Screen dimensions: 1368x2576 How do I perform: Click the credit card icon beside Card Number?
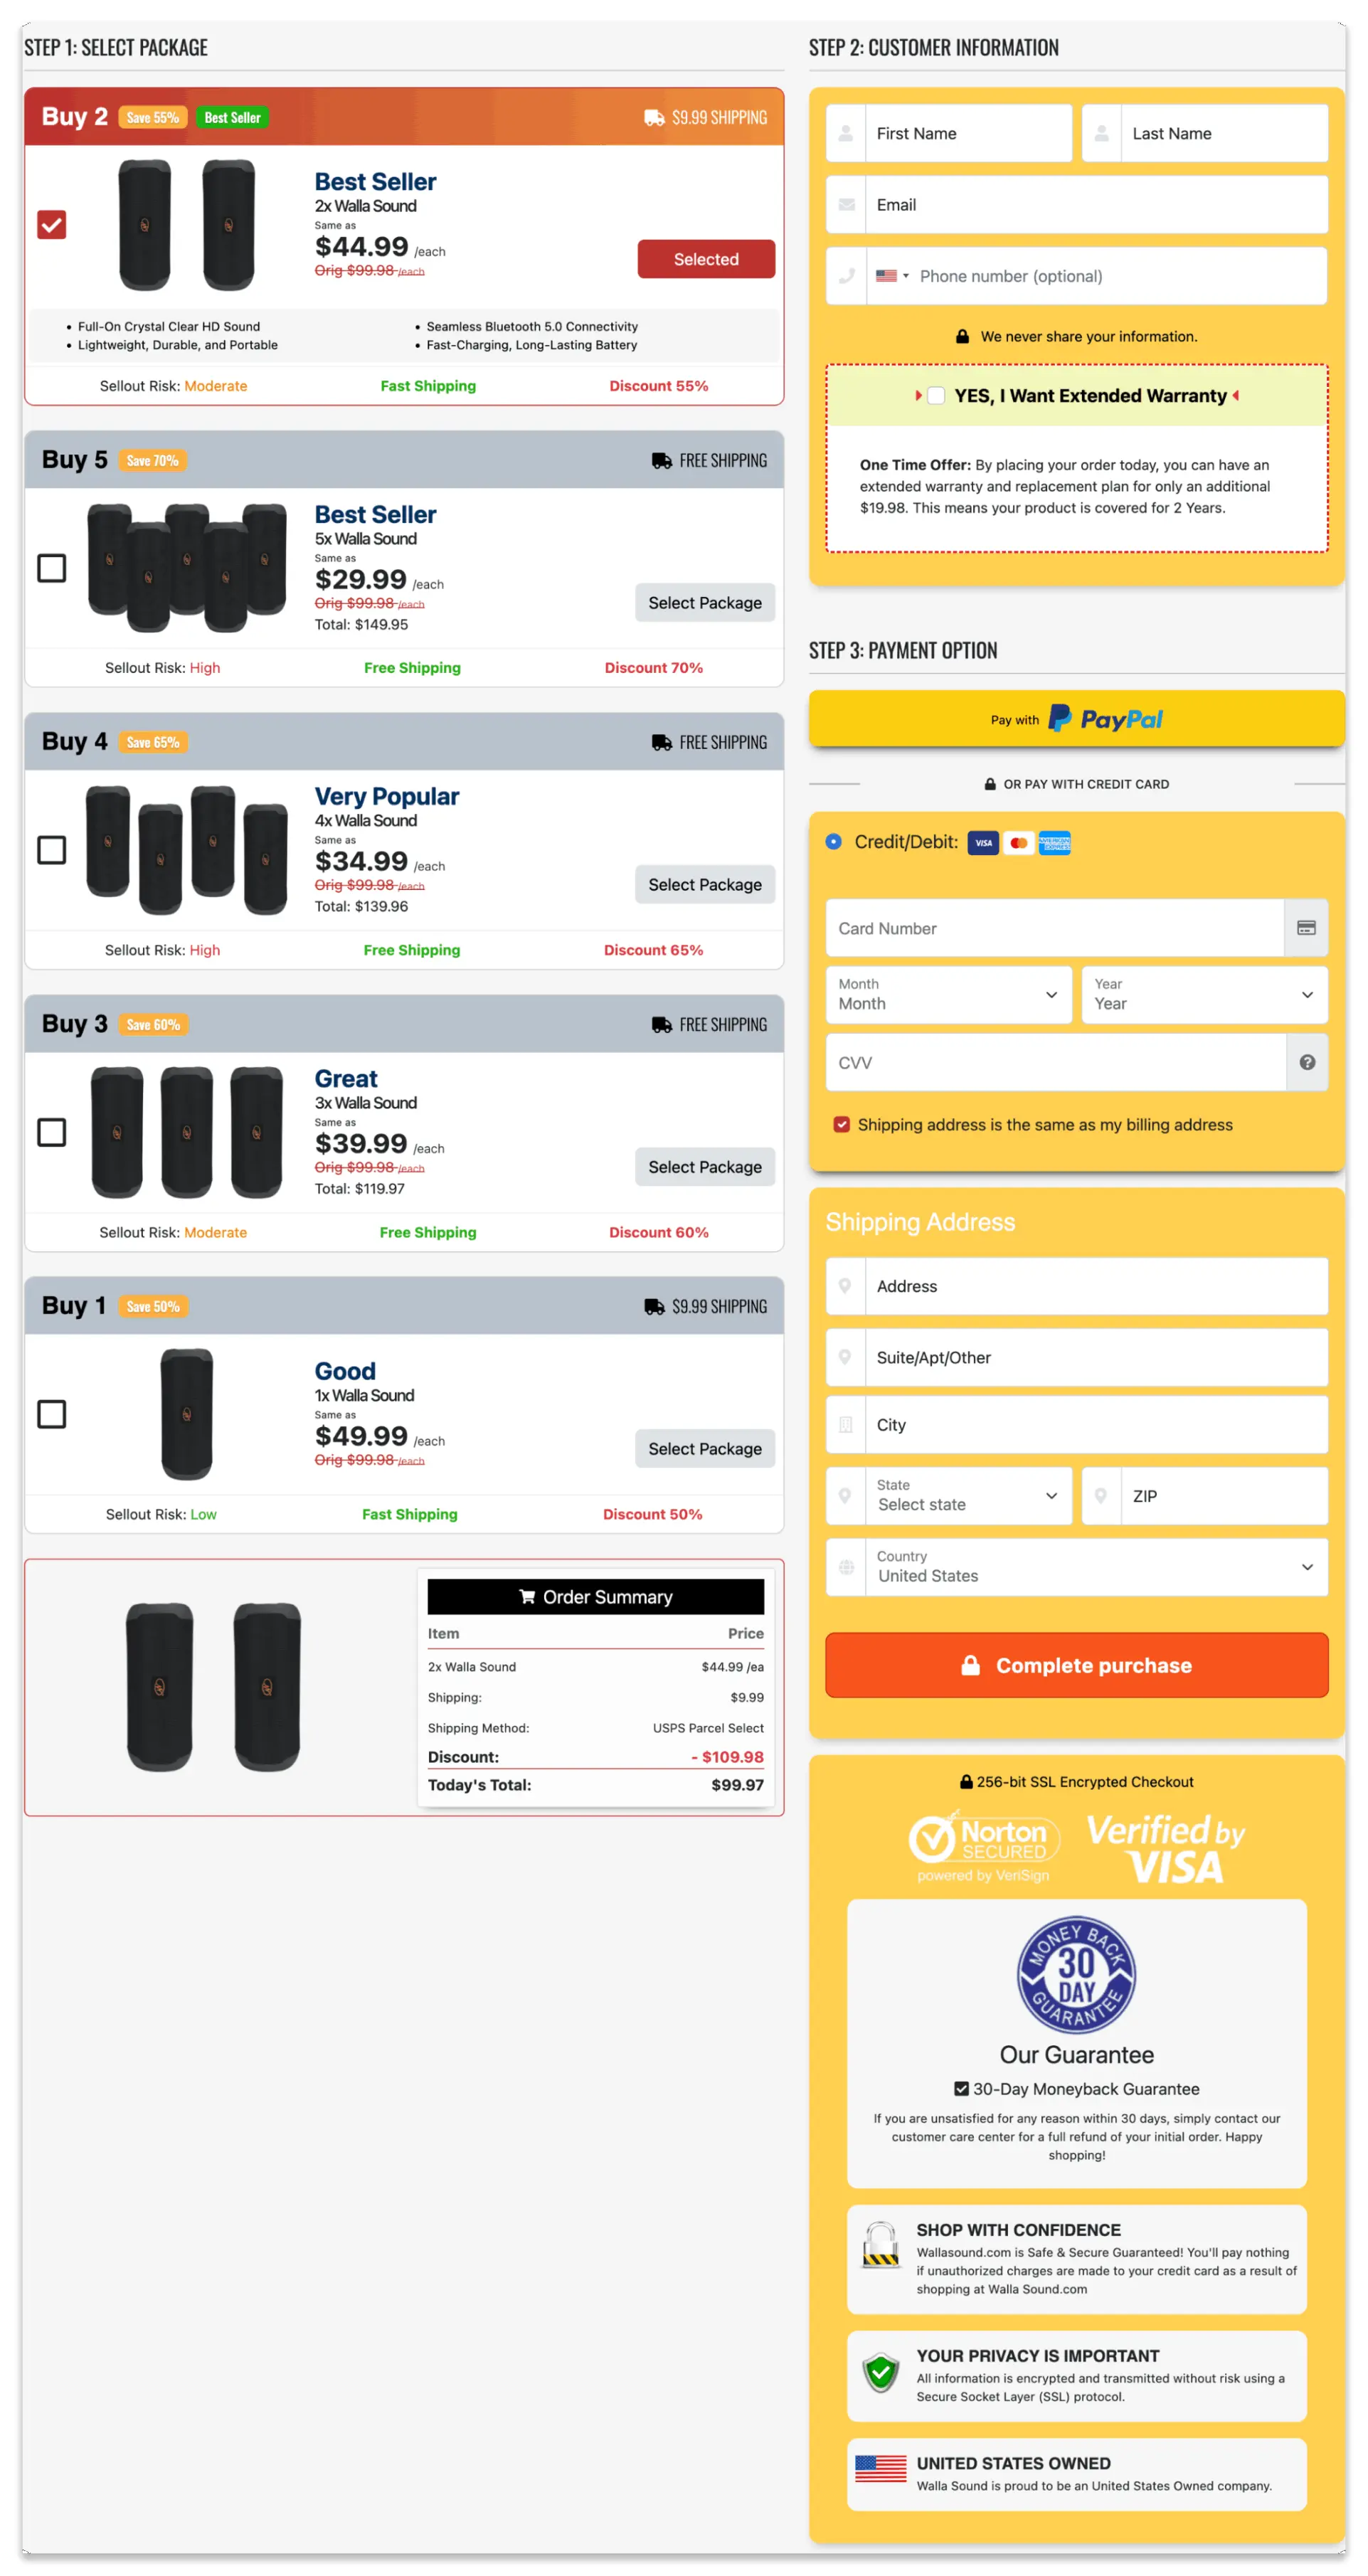1305,928
